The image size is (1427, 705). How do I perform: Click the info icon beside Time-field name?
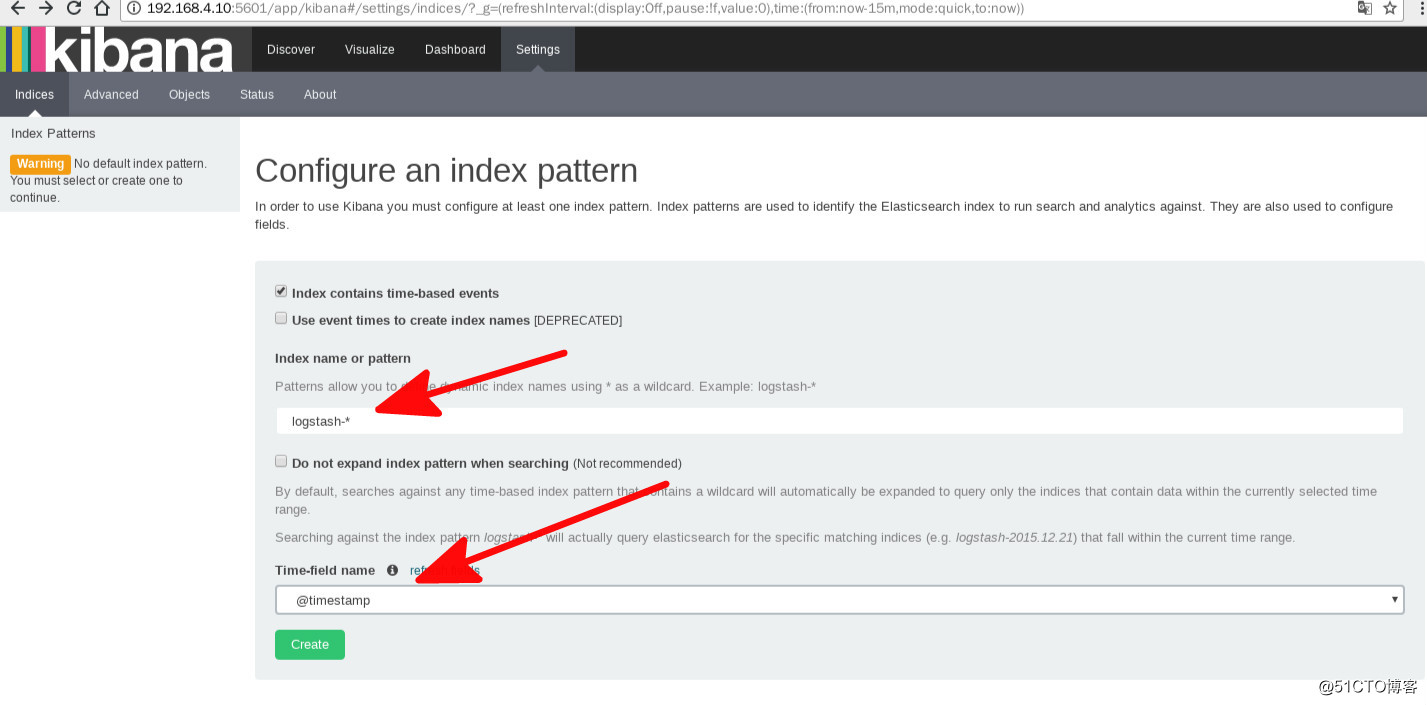coord(392,570)
